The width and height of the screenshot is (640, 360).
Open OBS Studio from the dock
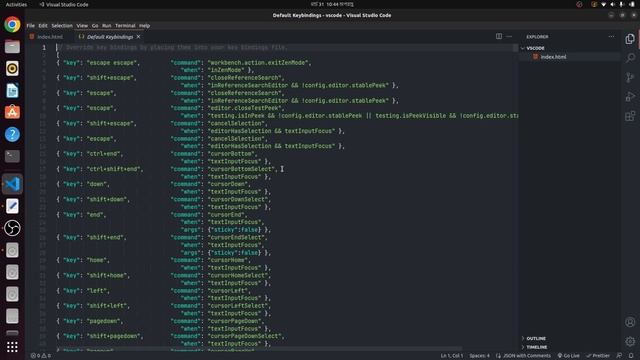click(x=12, y=228)
